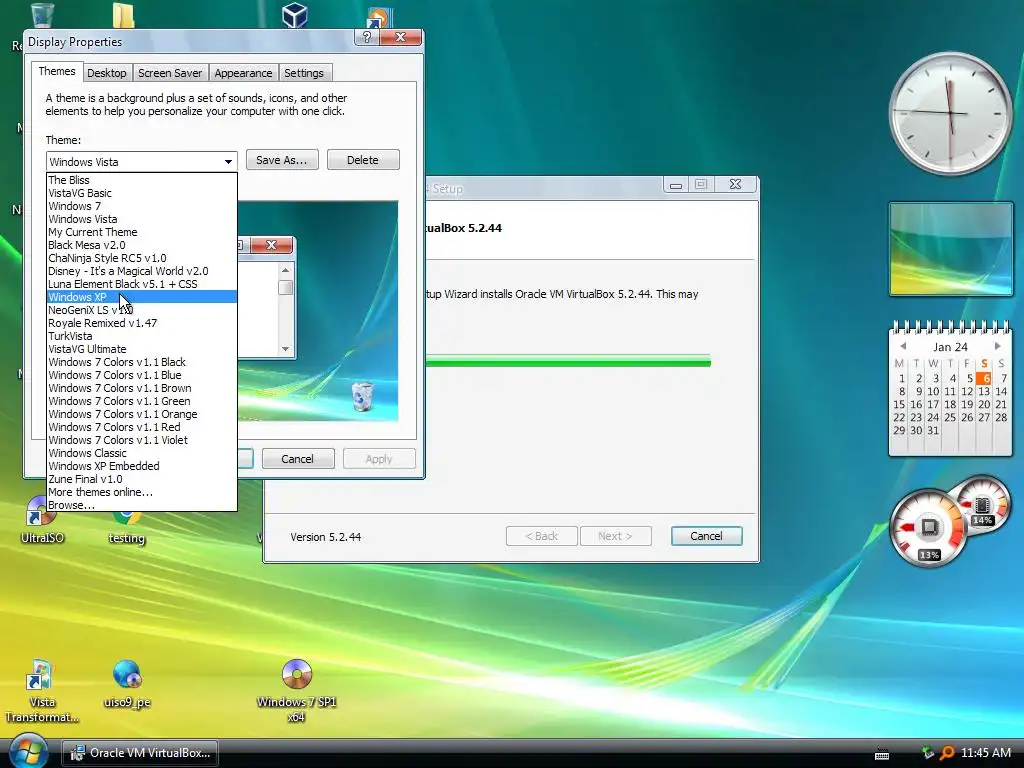This screenshot has width=1024, height=768.
Task: Pick Royale Remixed v1.47 theme
Action: (142, 323)
